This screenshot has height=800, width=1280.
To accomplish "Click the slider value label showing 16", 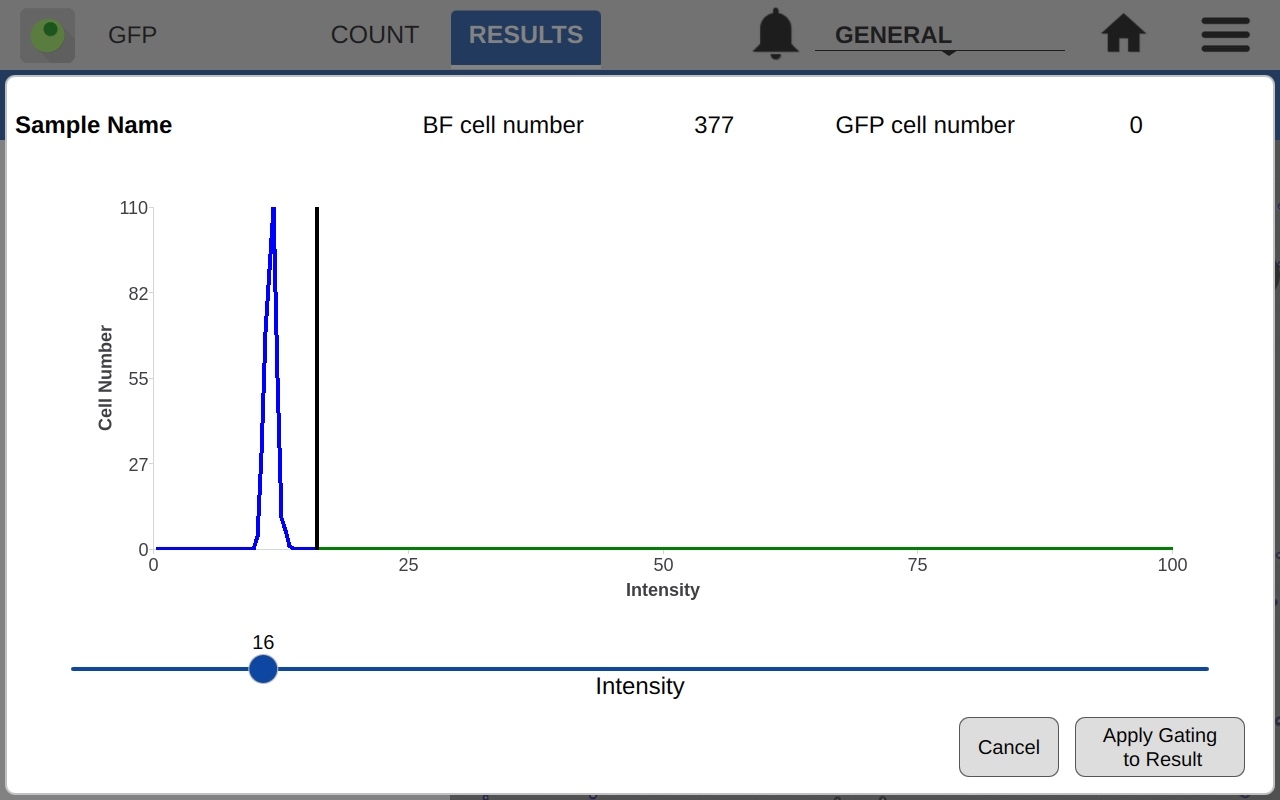I will [x=262, y=642].
